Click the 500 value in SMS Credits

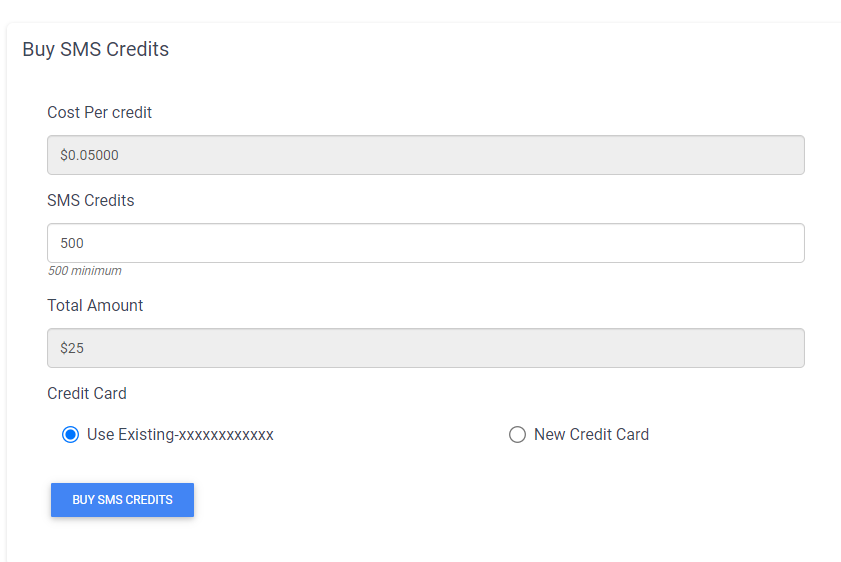[72, 243]
